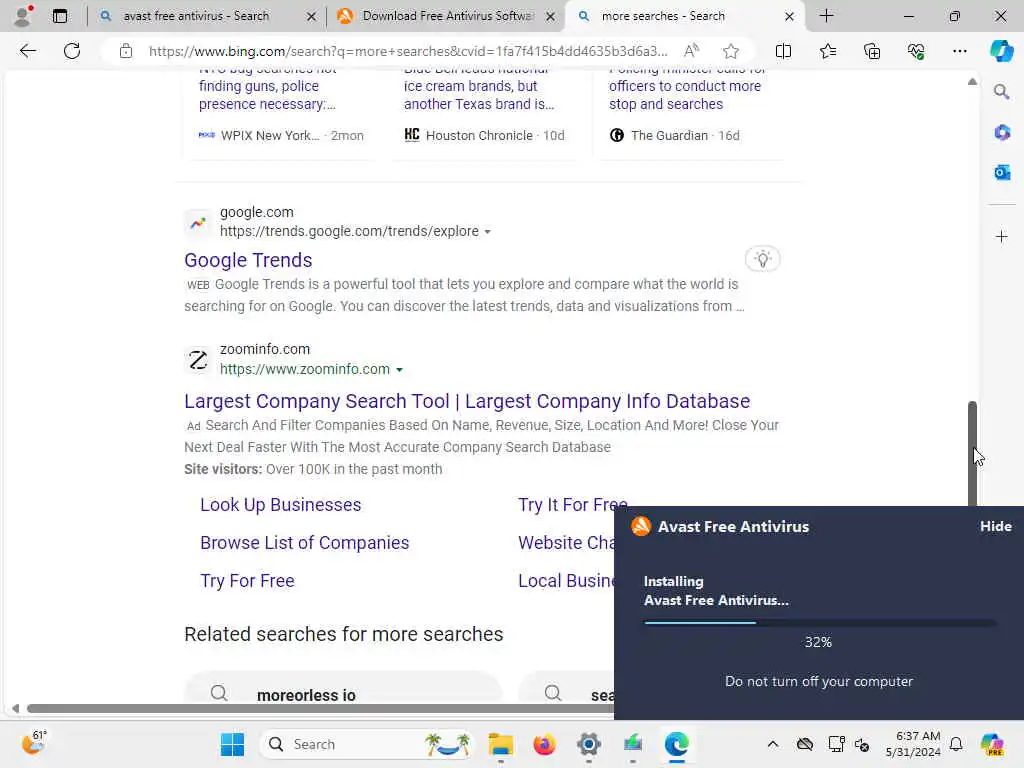Open the tab actions menu icon

(59, 16)
